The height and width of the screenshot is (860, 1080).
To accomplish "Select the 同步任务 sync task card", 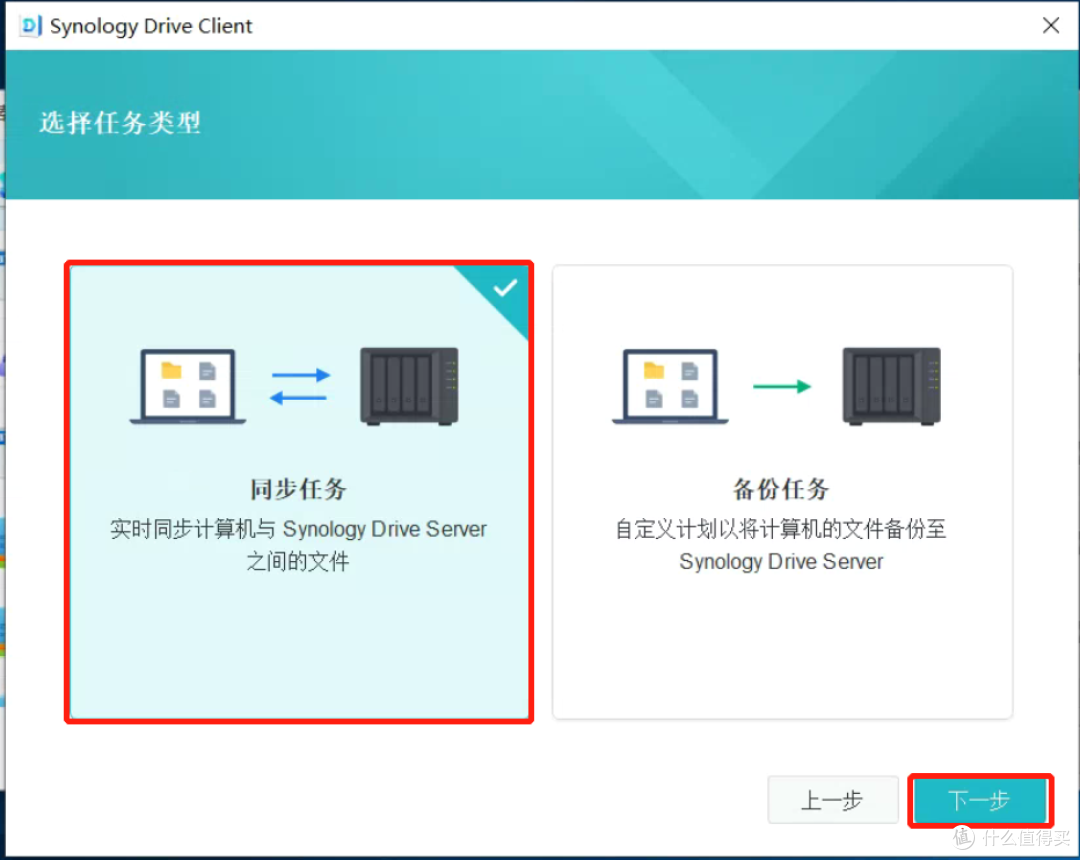I will [x=299, y=492].
